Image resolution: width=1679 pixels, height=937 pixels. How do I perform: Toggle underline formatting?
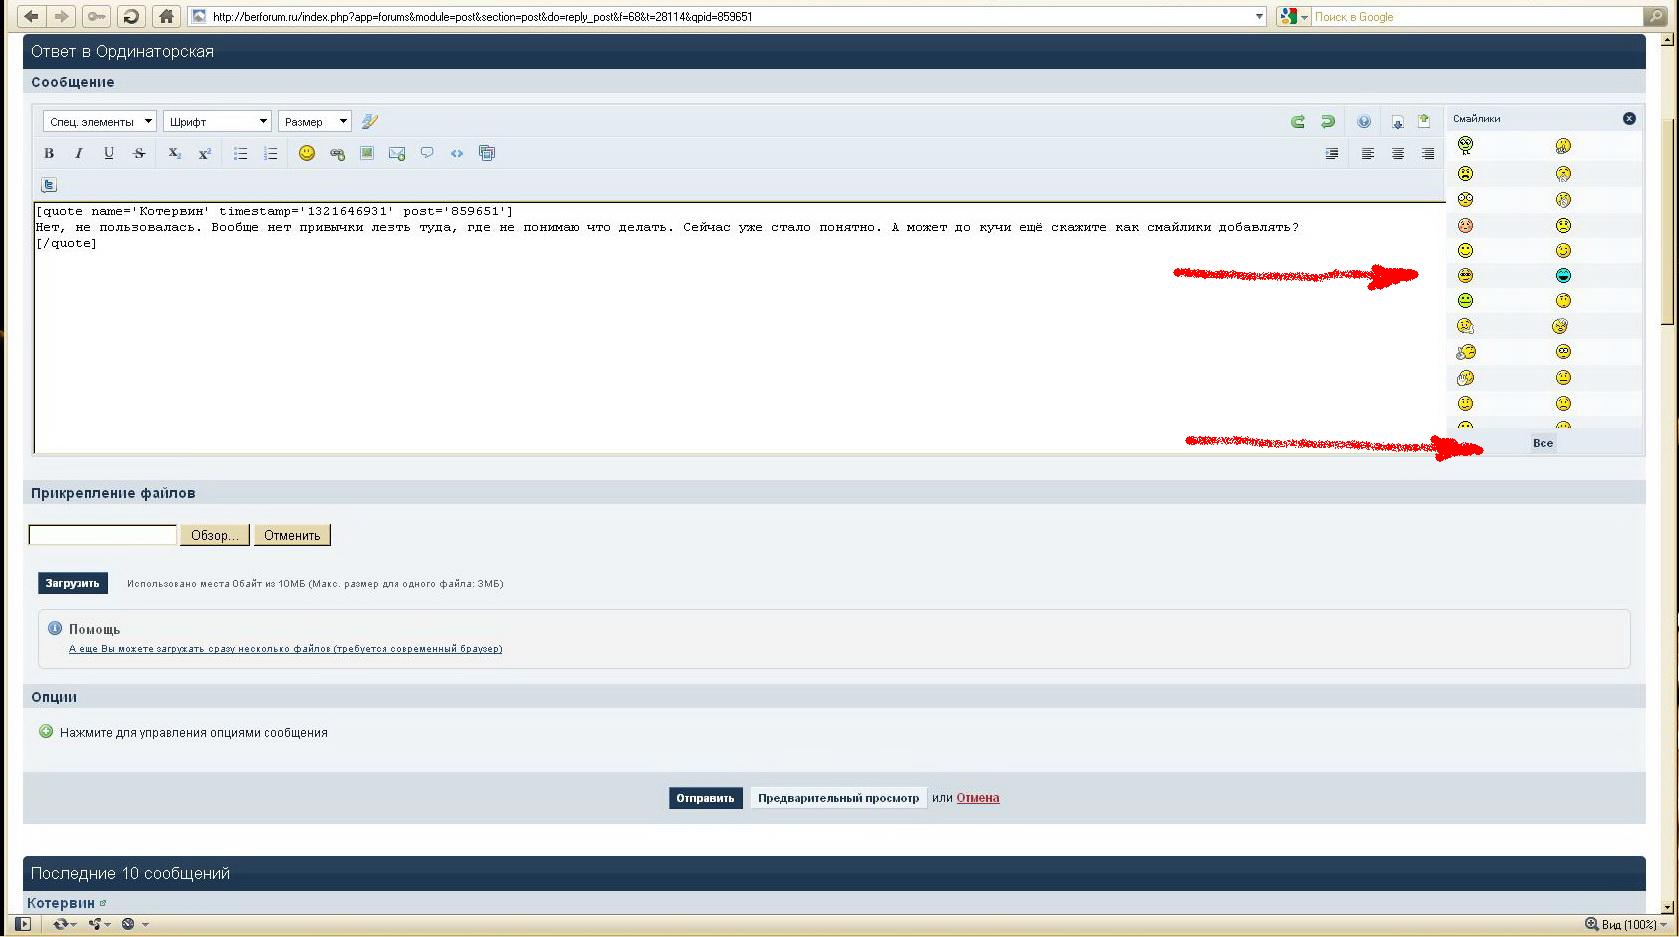(x=109, y=153)
